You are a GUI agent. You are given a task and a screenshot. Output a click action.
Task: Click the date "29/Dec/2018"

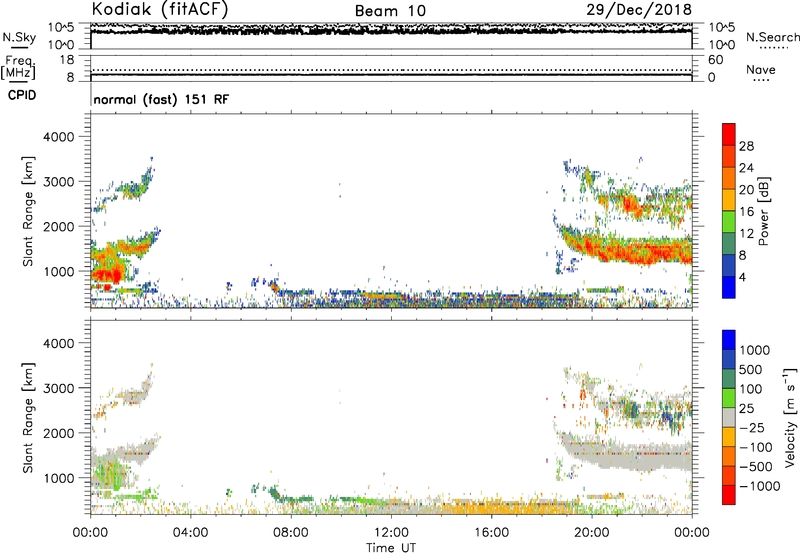[639, 10]
